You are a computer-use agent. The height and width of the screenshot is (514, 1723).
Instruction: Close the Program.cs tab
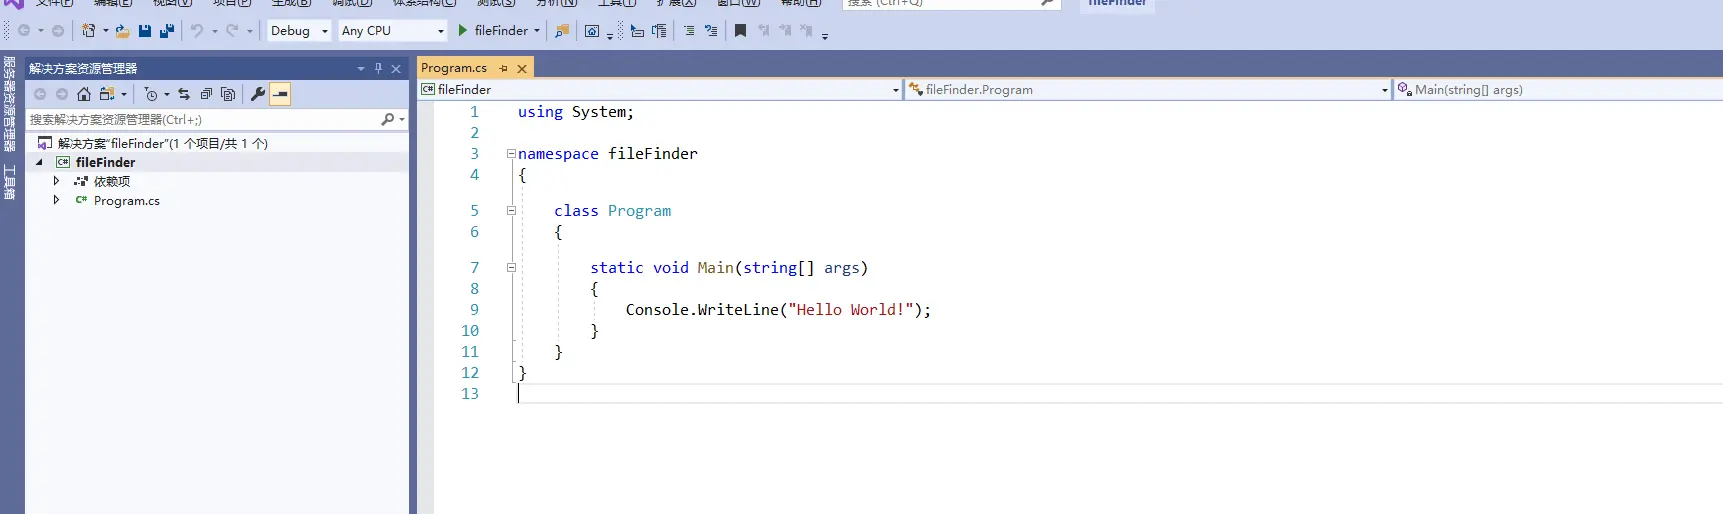(x=522, y=68)
